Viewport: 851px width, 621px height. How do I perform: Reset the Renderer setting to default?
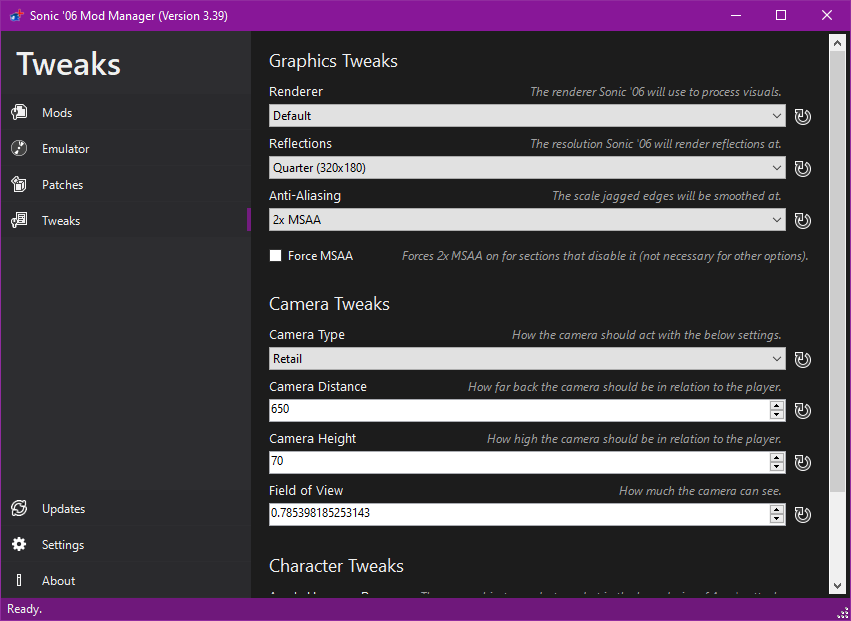coord(803,116)
